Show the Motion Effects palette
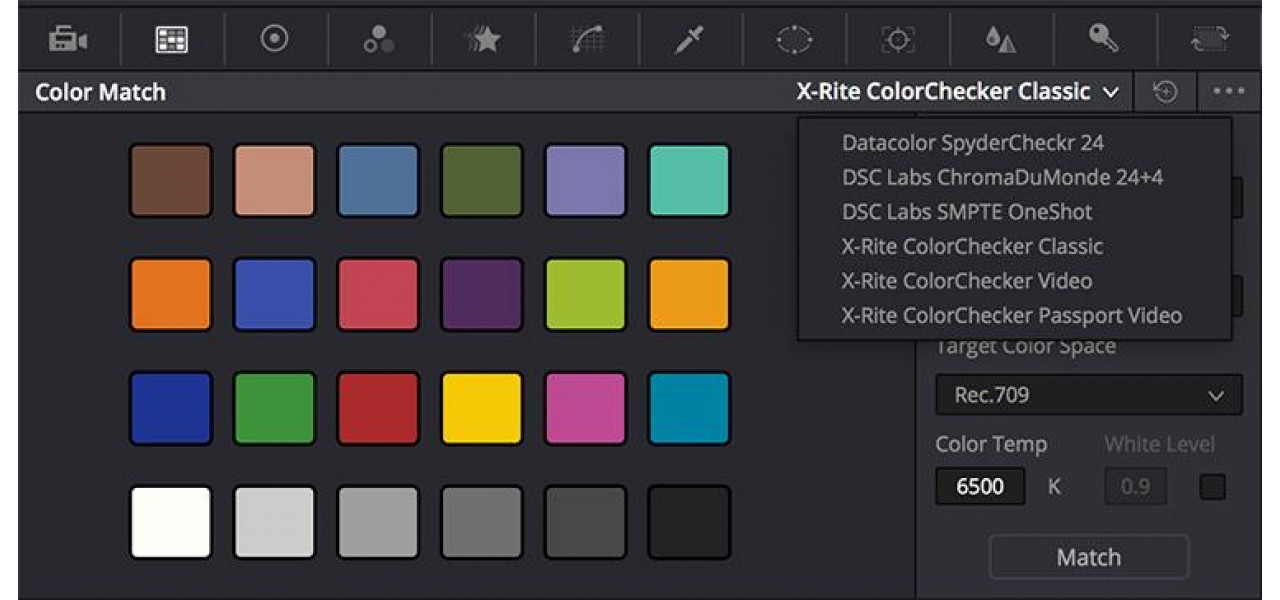The height and width of the screenshot is (600, 1280). 482,39
